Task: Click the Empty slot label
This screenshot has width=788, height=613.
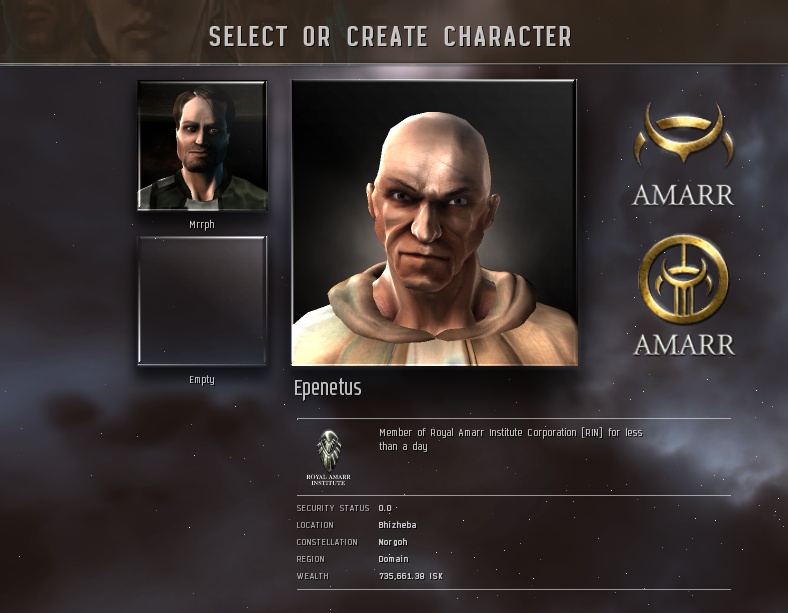Action: coord(202,379)
